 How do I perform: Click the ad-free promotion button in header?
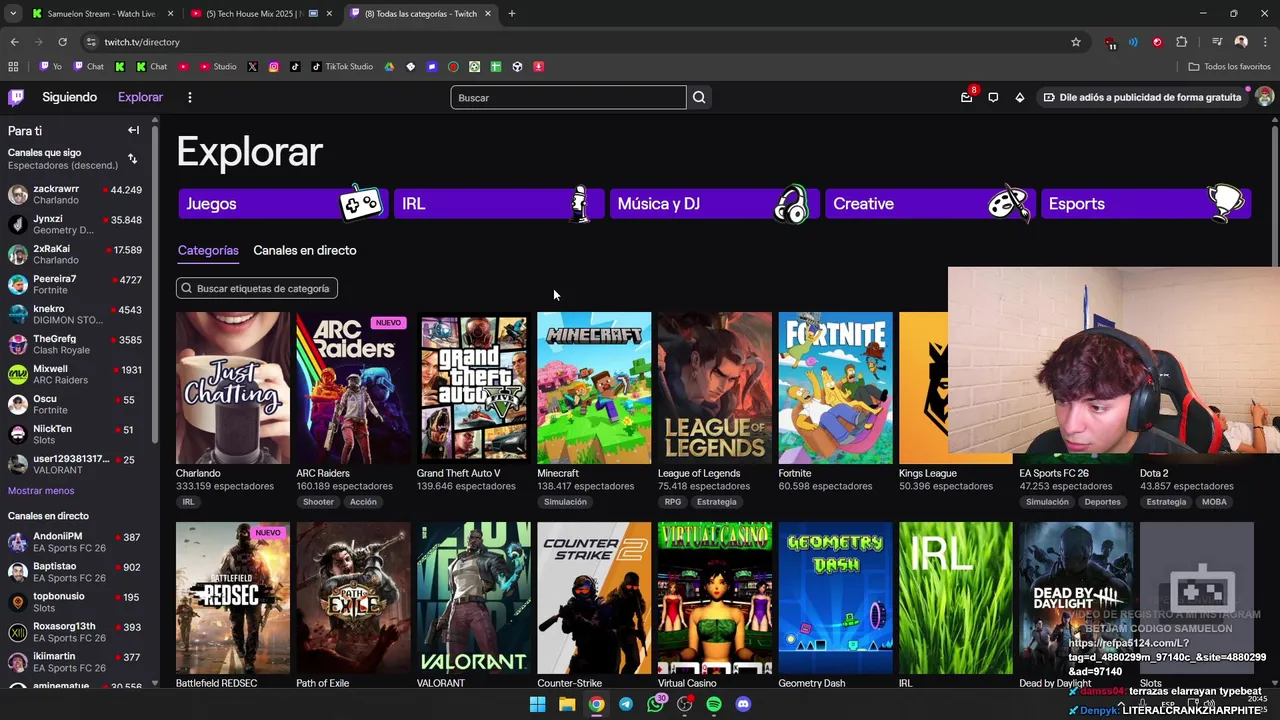[x=1141, y=97]
